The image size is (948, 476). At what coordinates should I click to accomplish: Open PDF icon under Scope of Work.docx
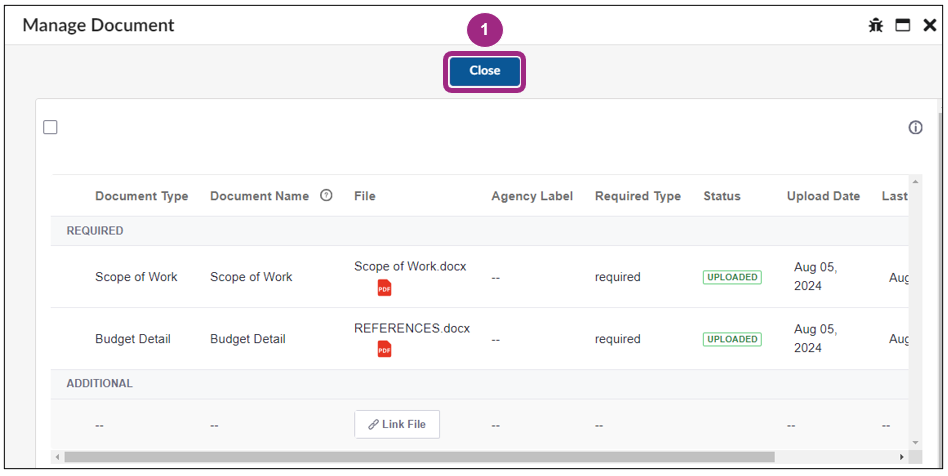pos(384,288)
